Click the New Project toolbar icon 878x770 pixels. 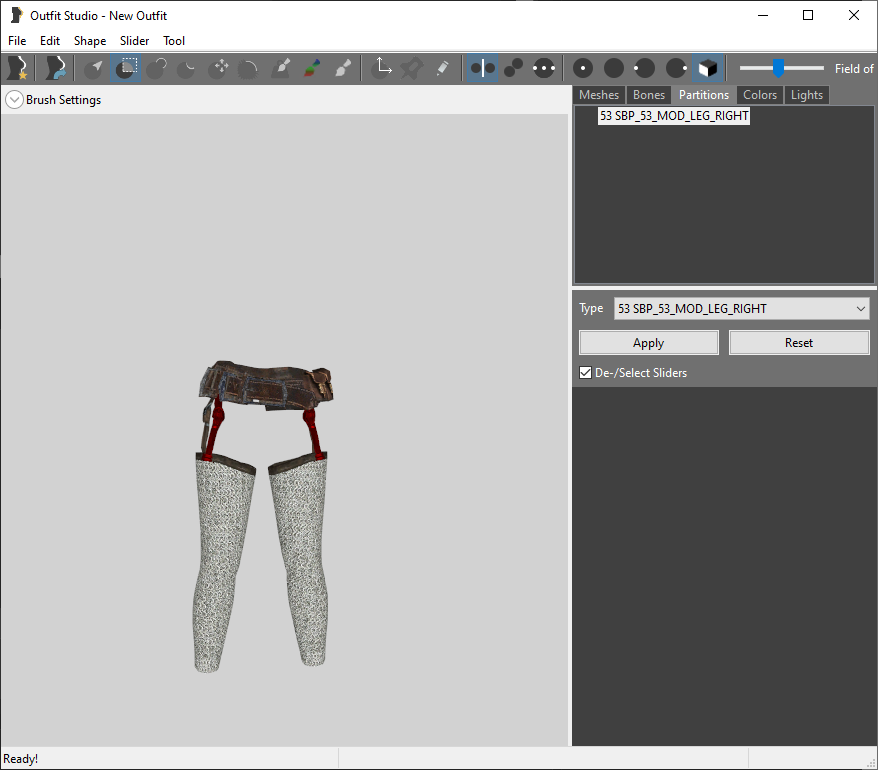tap(17, 68)
